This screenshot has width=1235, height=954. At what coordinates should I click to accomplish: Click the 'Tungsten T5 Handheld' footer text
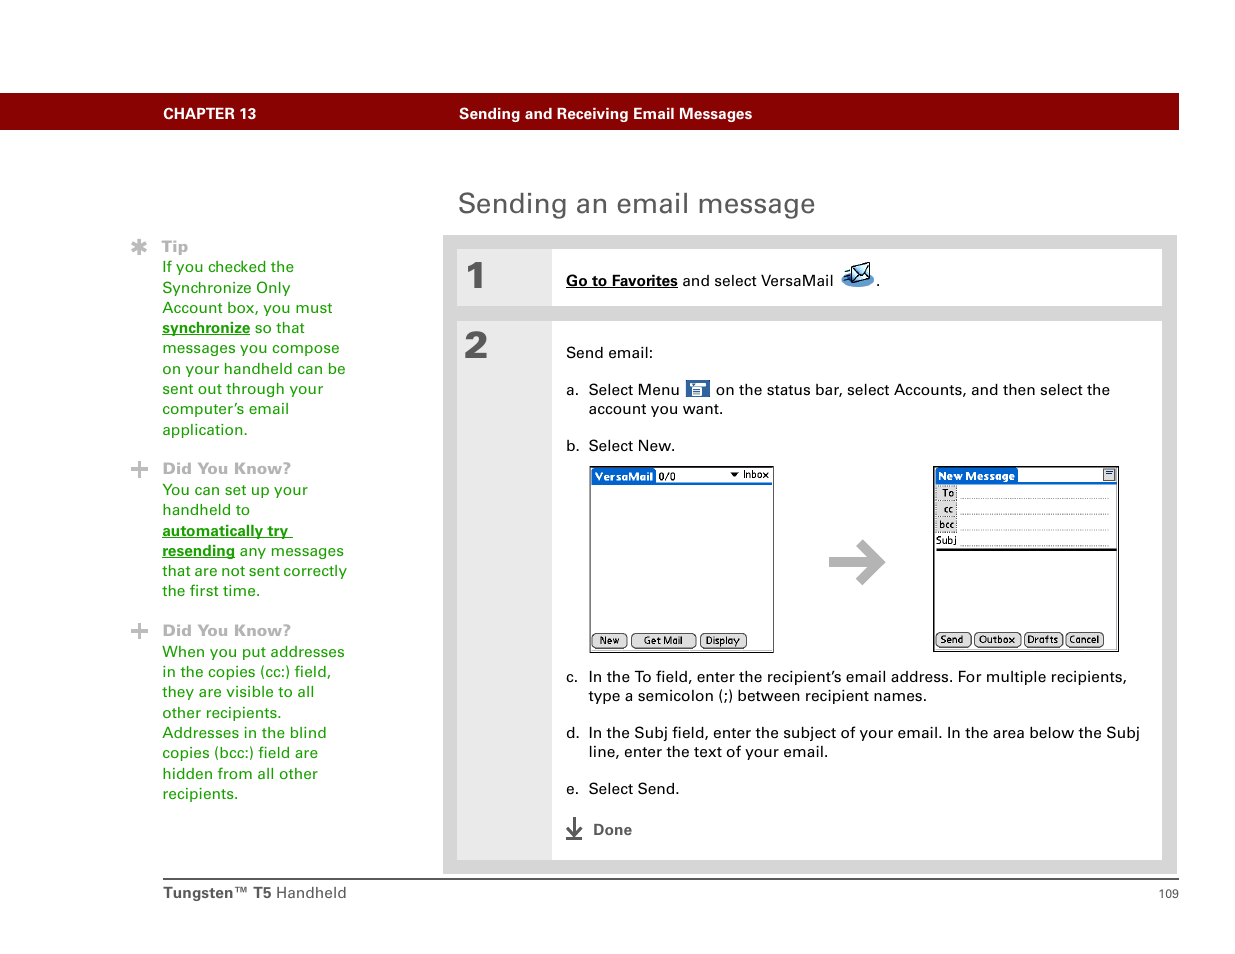click(x=255, y=893)
